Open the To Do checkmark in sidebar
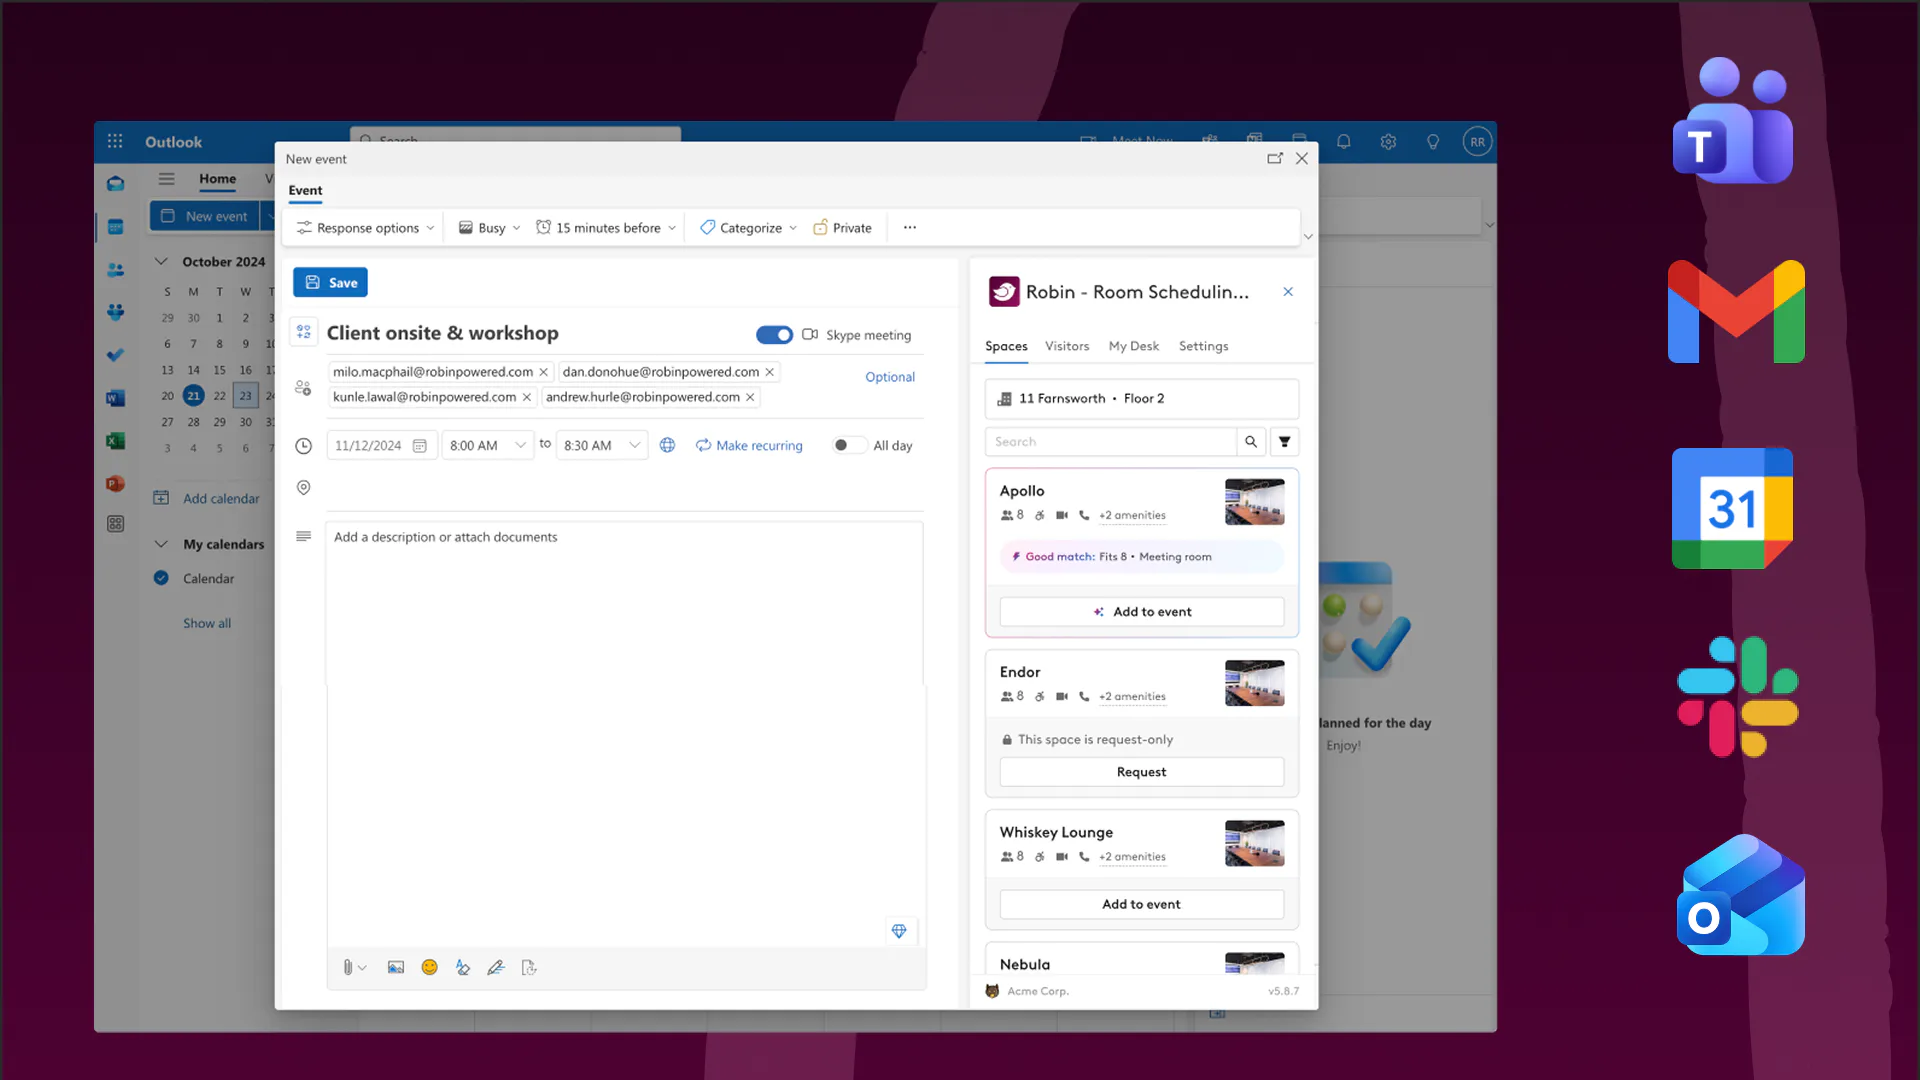This screenshot has height=1080, width=1920. pyautogui.click(x=115, y=354)
